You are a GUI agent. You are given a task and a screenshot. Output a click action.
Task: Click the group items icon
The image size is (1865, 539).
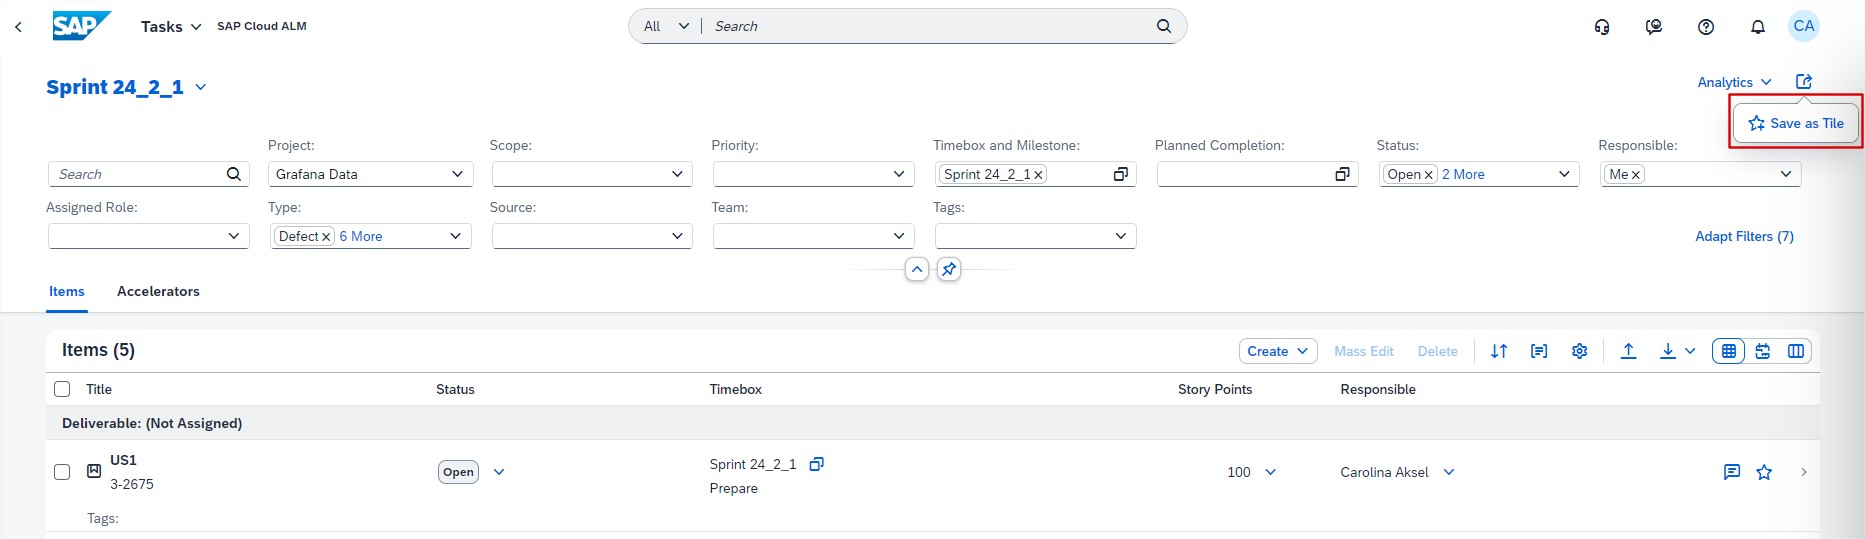click(x=1539, y=351)
